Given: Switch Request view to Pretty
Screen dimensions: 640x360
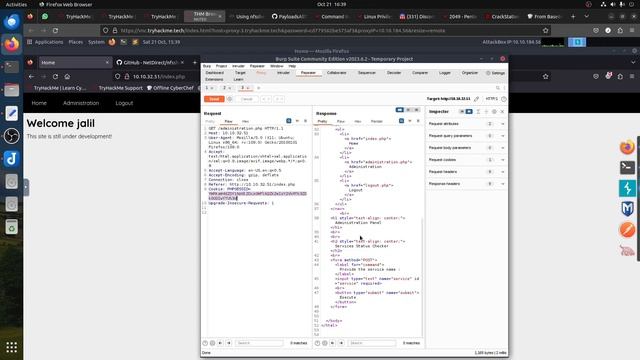Looking at the screenshot, I should pyautogui.click(x=210, y=121).
